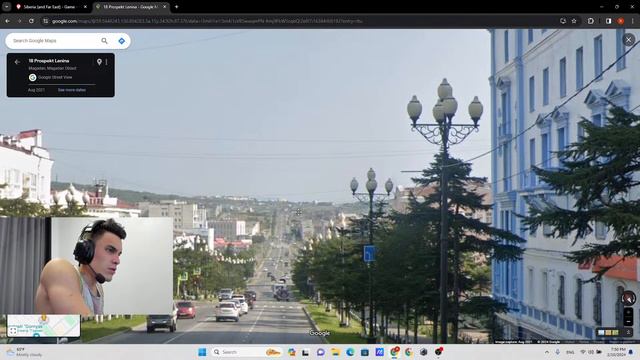Click the magnifier search icon in Maps

click(x=104, y=41)
